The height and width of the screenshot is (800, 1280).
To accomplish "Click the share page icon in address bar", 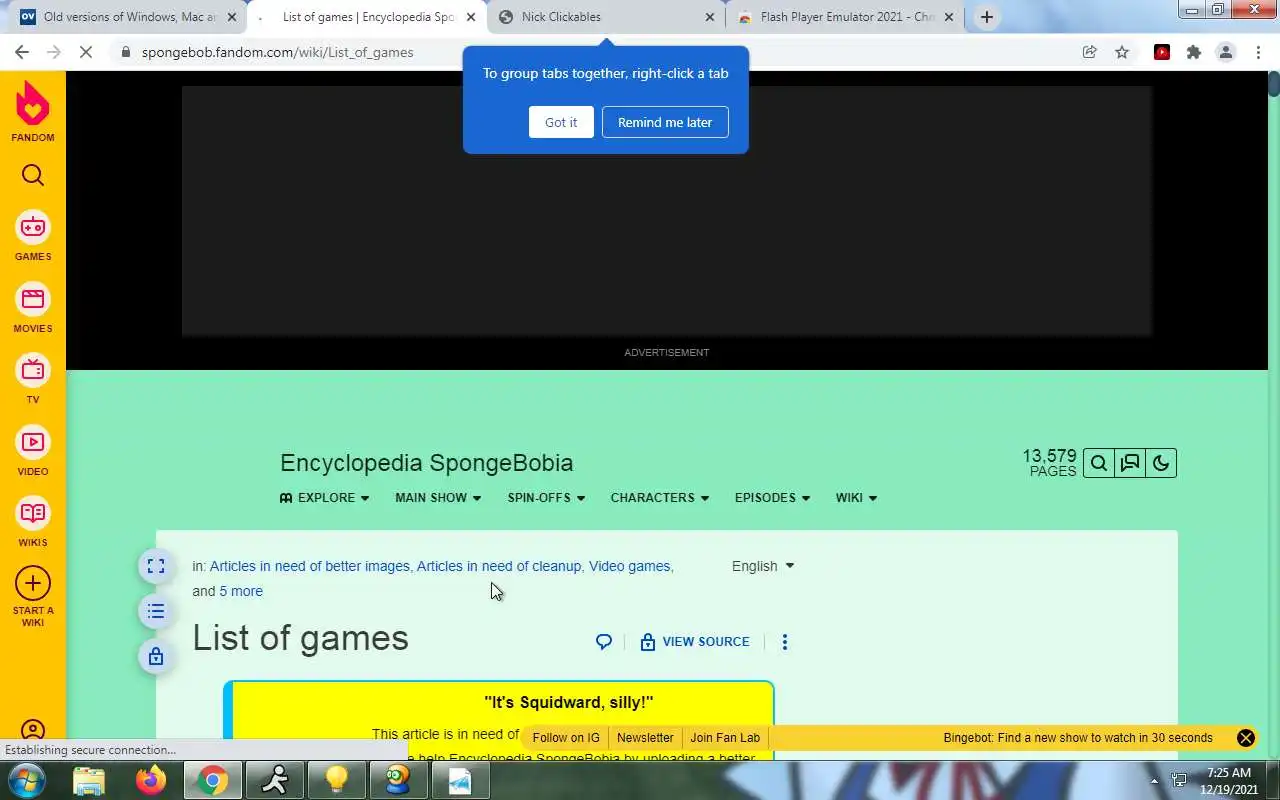I will tap(1090, 52).
